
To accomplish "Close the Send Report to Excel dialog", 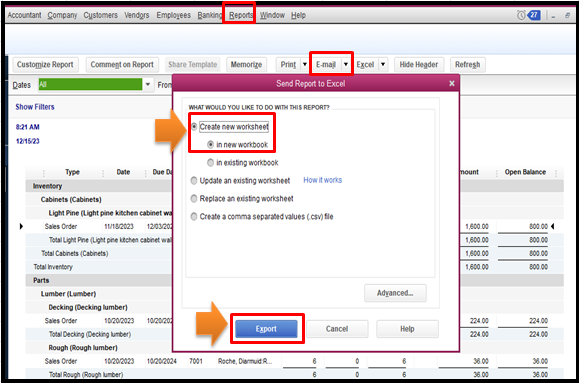I will pos(452,83).
